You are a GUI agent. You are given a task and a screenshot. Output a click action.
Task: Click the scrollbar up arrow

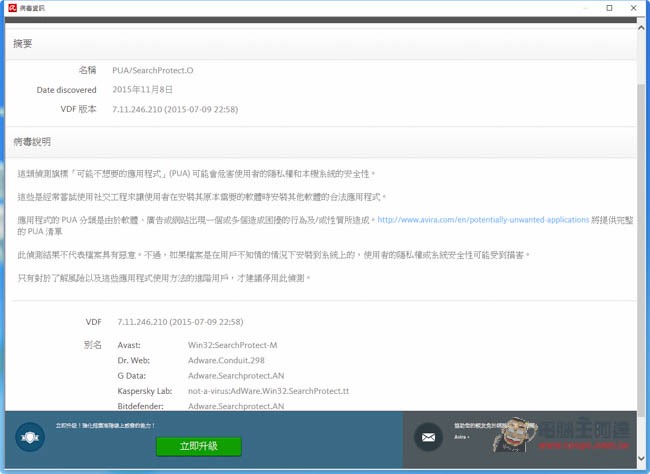point(641,28)
